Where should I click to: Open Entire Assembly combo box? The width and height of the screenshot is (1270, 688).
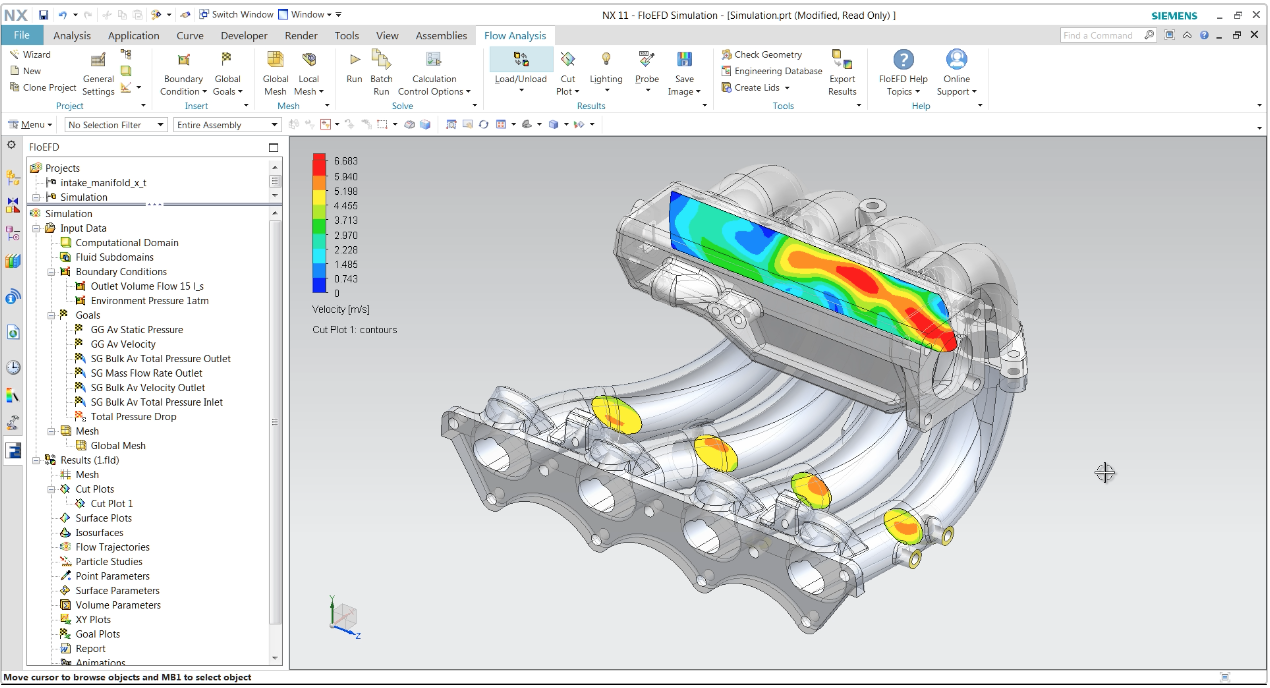click(x=227, y=125)
